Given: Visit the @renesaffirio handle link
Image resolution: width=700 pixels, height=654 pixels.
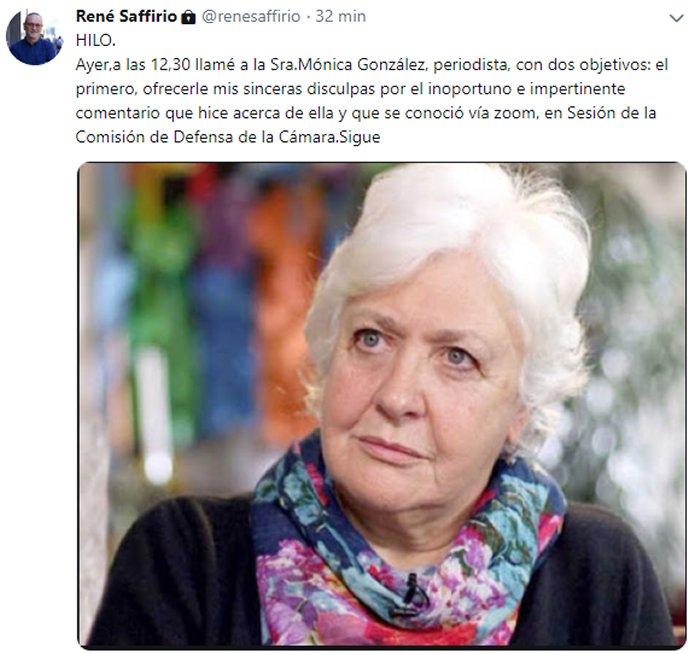Looking at the screenshot, I should [251, 17].
